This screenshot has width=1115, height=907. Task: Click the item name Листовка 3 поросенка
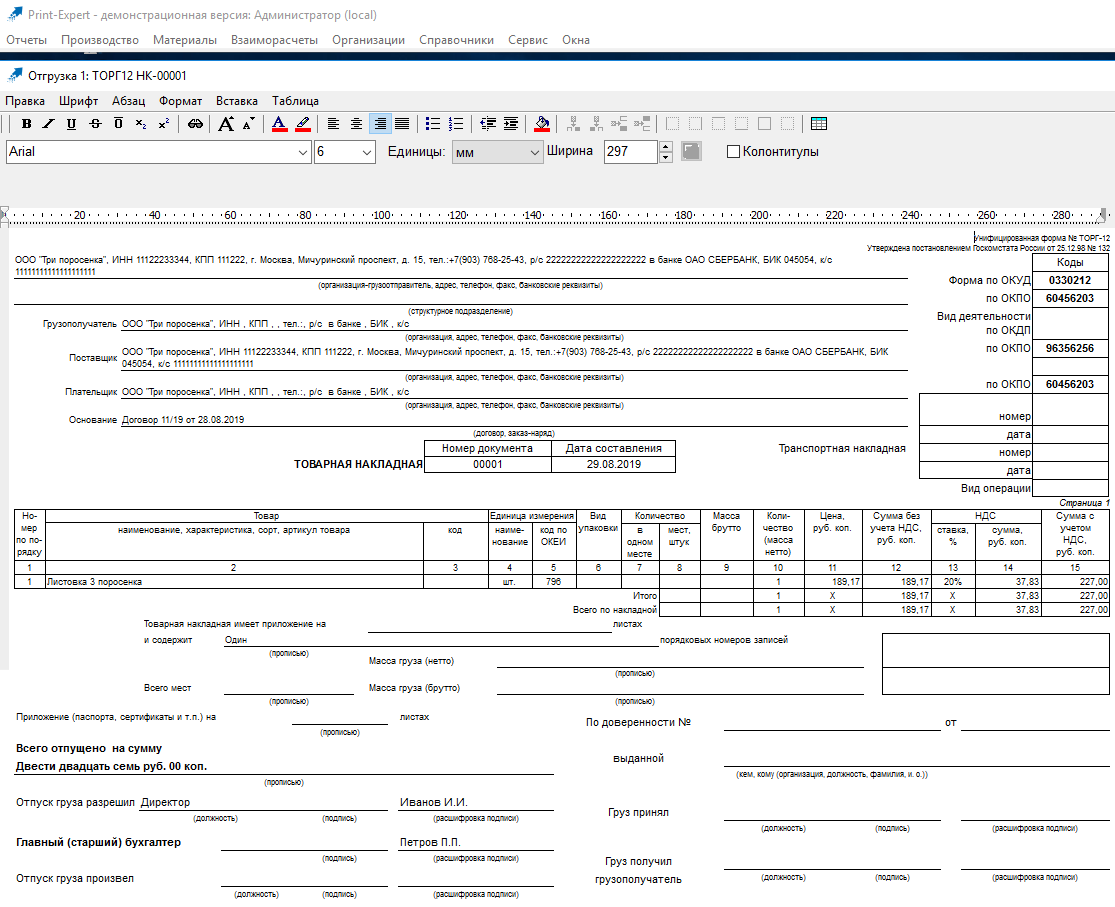tap(95, 582)
